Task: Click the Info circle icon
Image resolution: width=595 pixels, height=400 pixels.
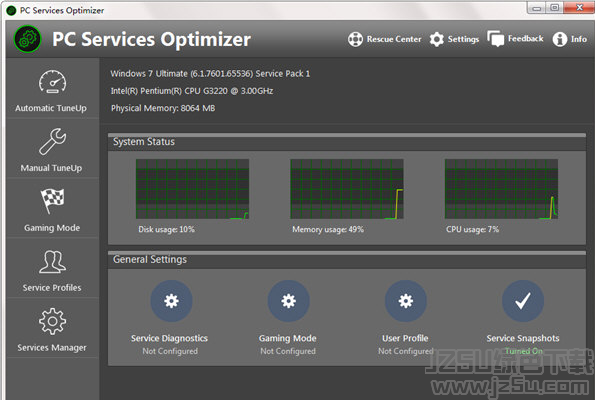Action: 559,39
